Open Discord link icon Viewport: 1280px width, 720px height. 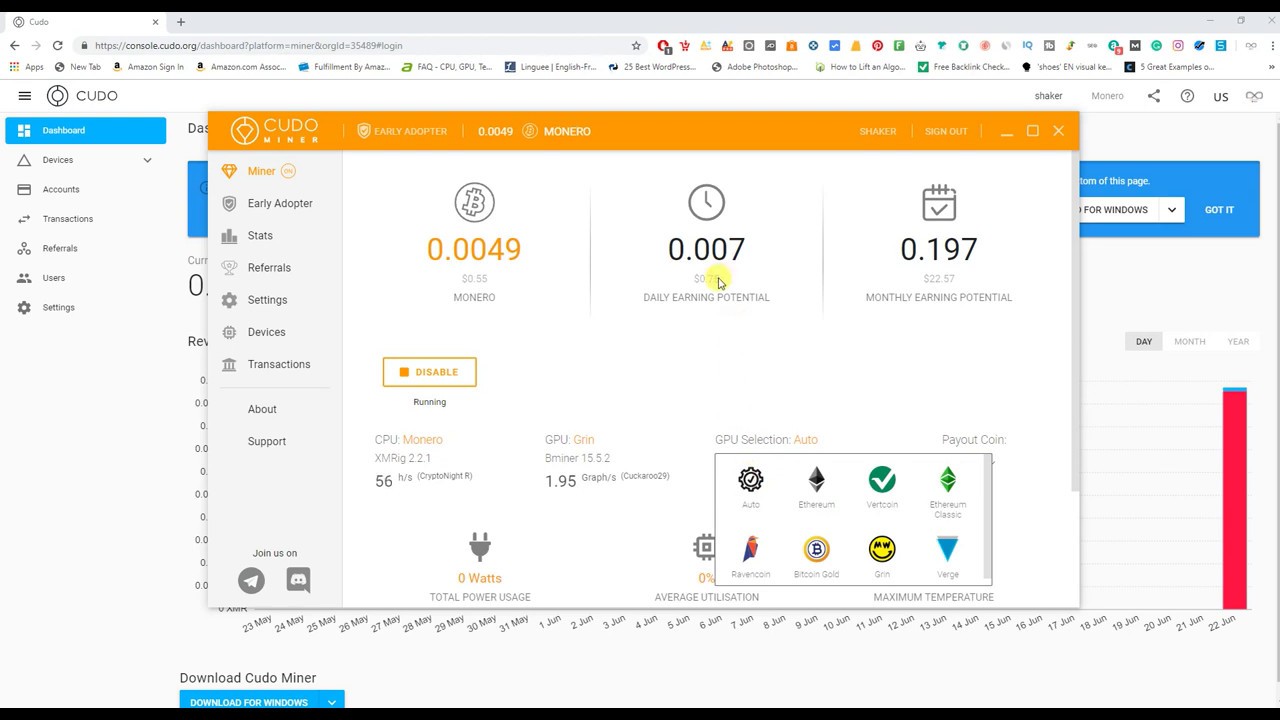pyautogui.click(x=298, y=580)
